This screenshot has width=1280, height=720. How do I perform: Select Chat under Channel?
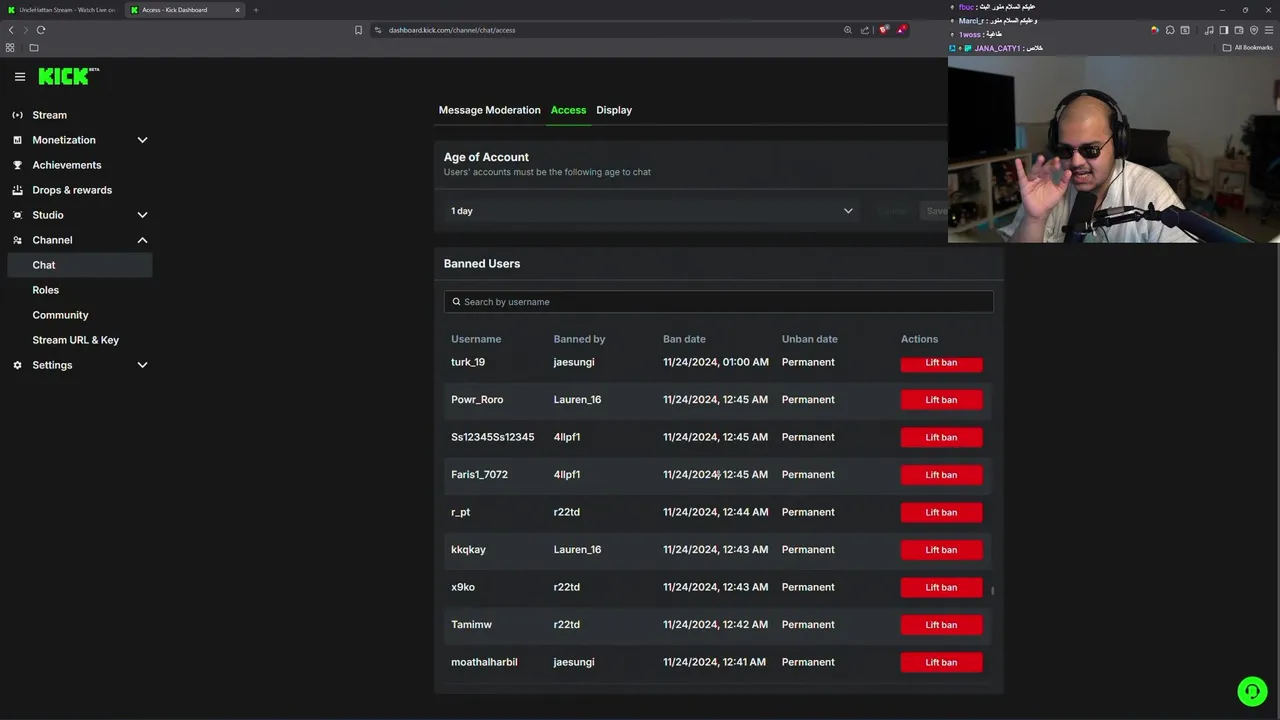79,265
